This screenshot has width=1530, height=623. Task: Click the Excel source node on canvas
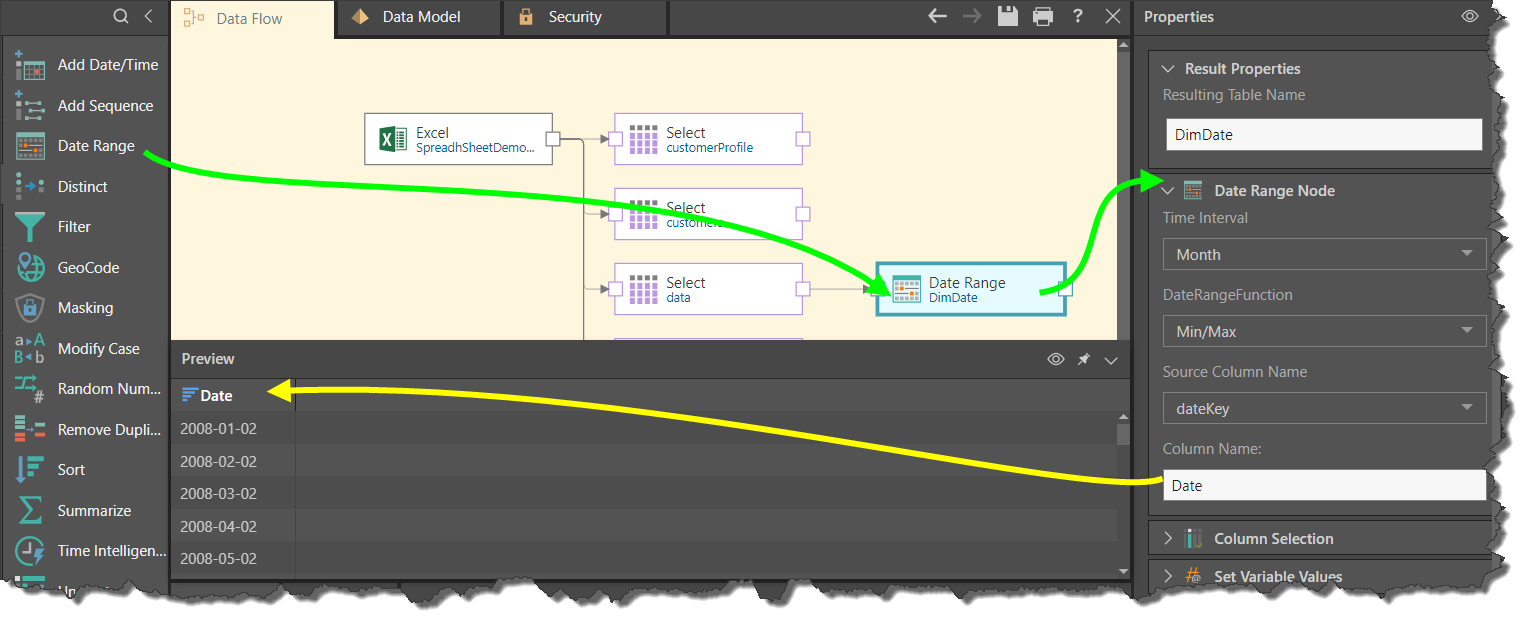tap(458, 139)
